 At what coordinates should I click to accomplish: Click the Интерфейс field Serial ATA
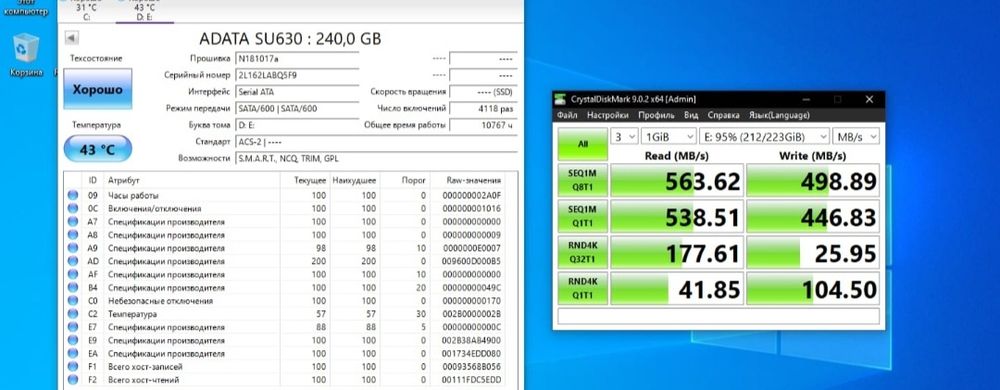(297, 92)
